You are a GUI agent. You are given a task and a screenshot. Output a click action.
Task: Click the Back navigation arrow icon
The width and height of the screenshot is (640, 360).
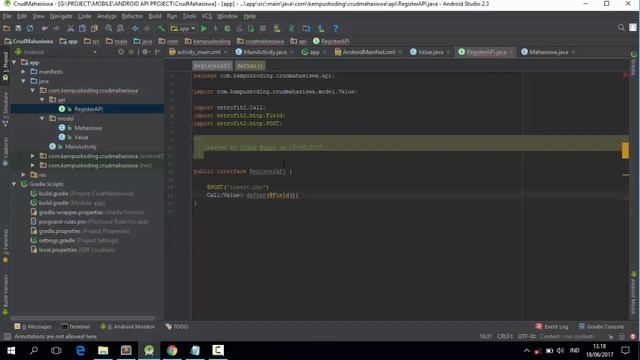click(x=135, y=28)
